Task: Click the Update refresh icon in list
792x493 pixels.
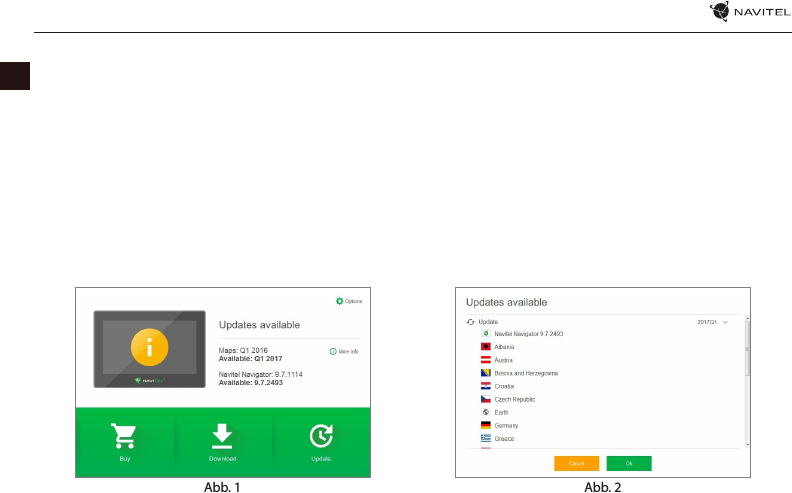Action: 471,322
